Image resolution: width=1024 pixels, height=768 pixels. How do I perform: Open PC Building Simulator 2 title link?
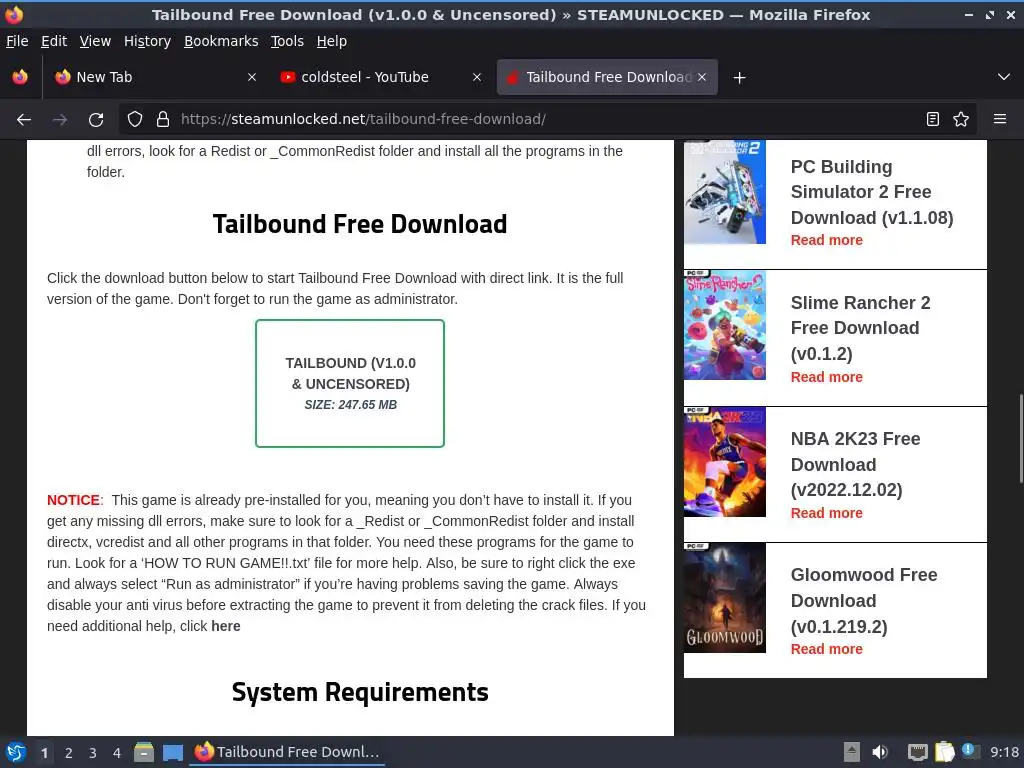[x=872, y=192]
